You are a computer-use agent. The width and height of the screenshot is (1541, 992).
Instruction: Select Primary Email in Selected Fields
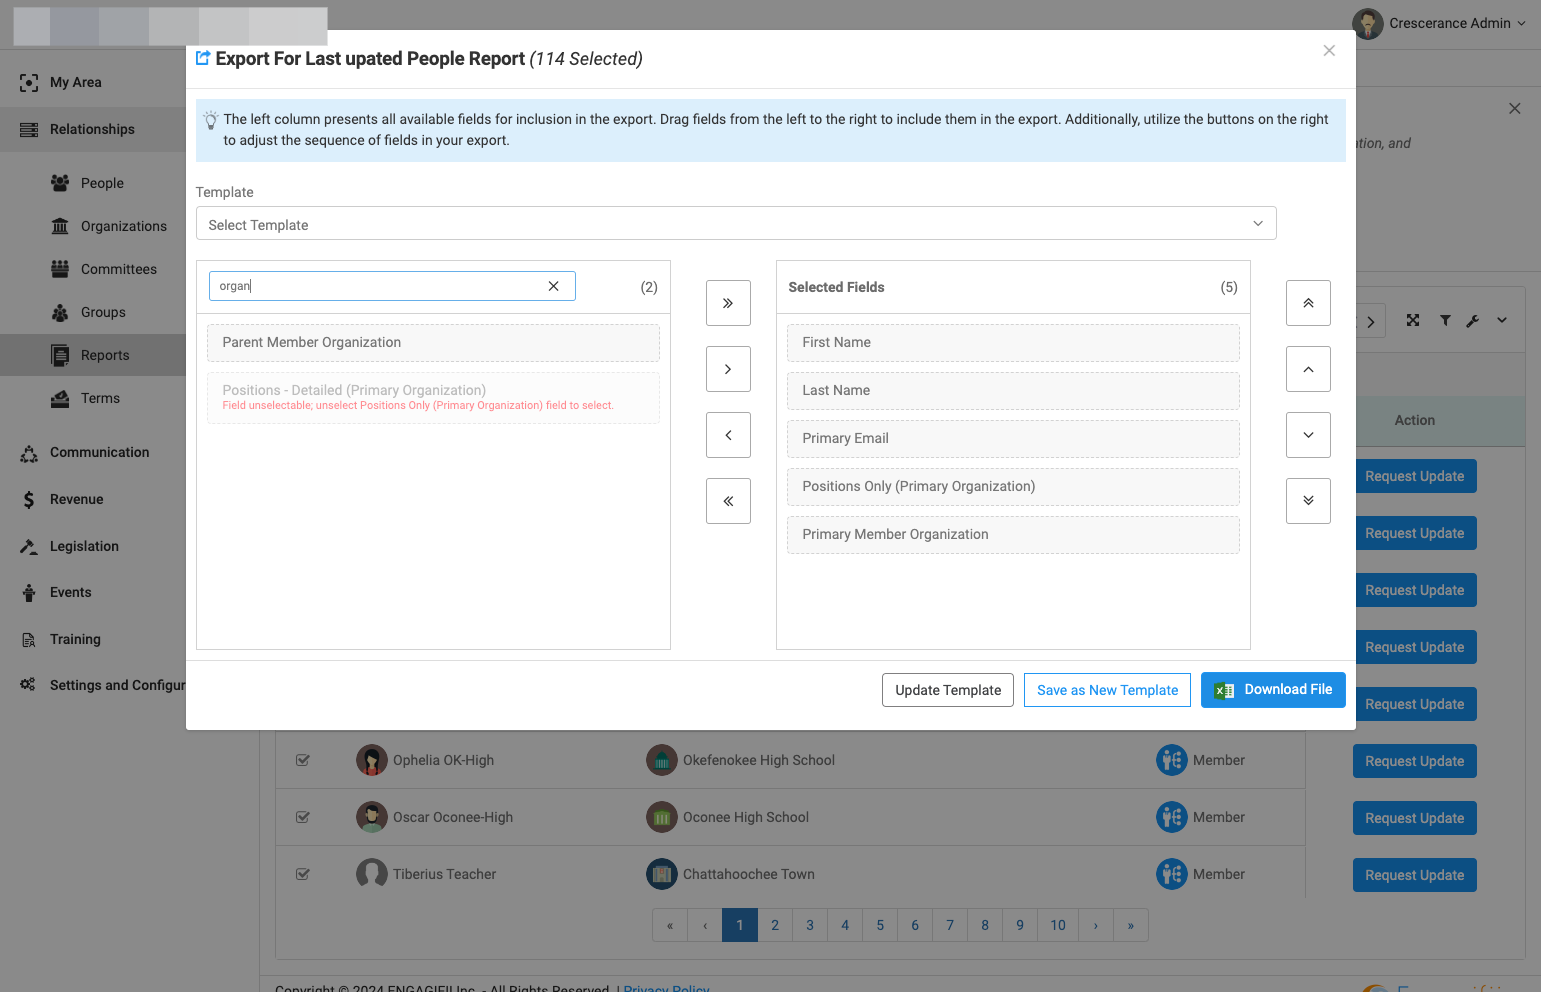pos(1013,438)
